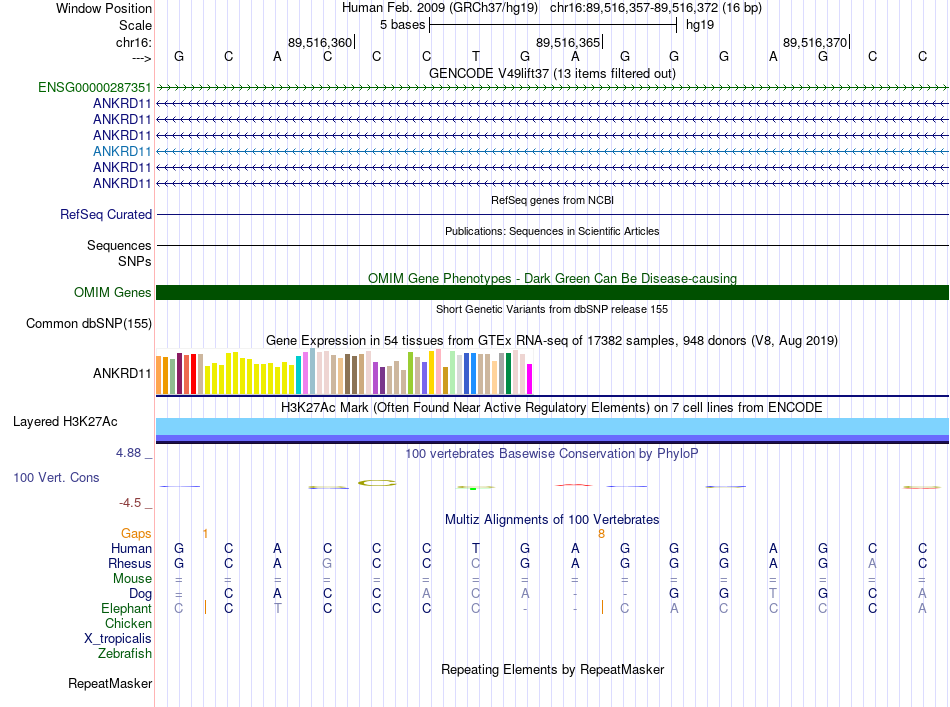Screen dimensions: 950x707
Task: Click the RefSeq Curated track label
Action: tap(106, 214)
